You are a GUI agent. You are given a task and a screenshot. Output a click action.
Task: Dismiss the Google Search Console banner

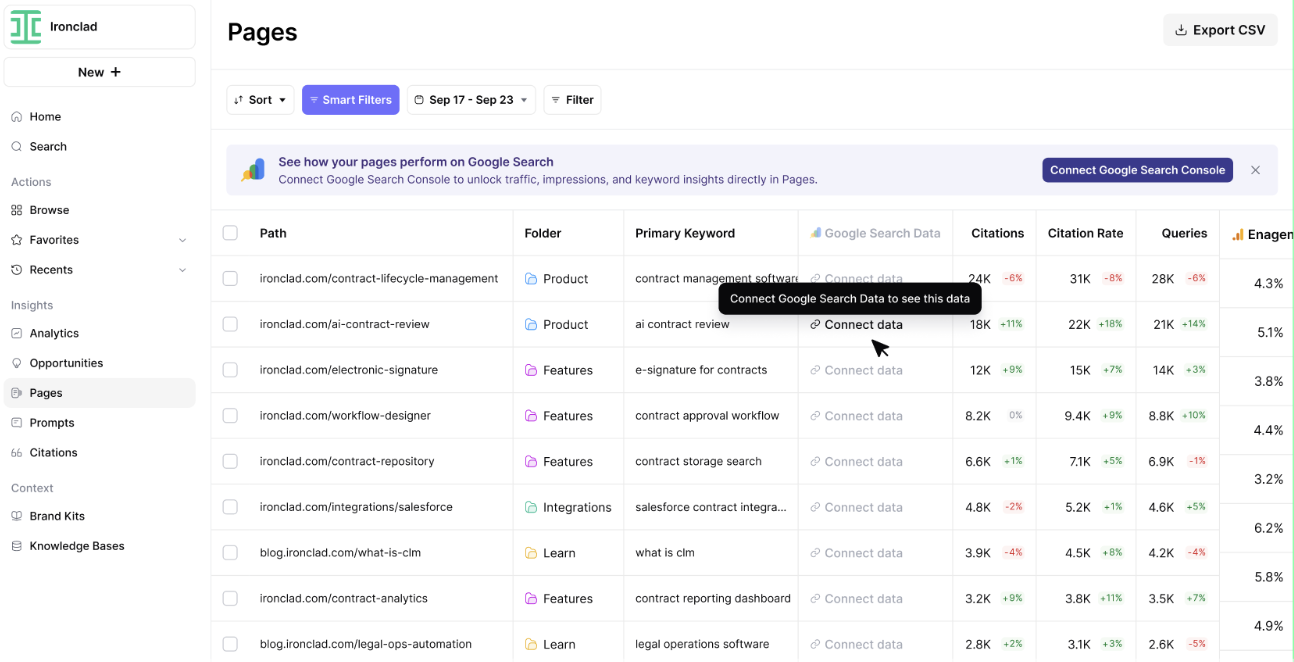pos(1255,170)
